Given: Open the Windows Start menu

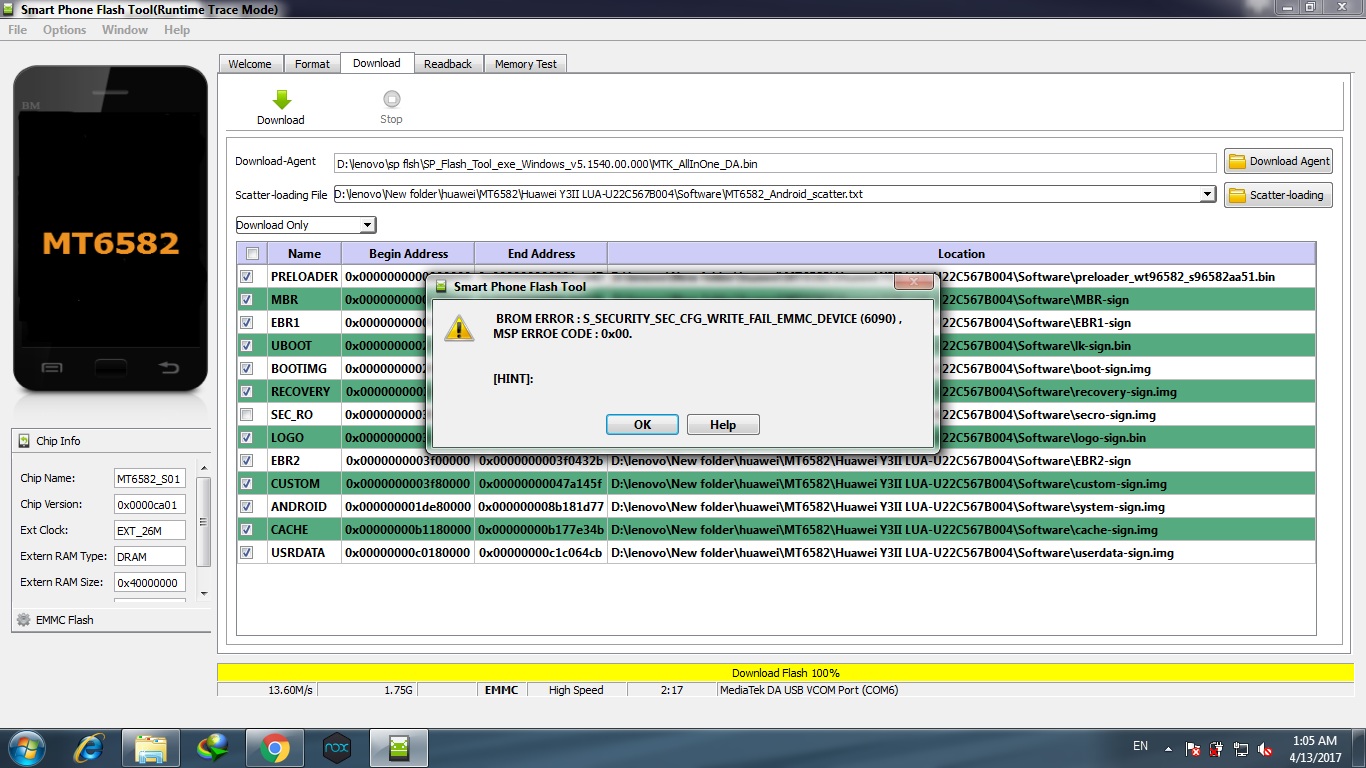Looking at the screenshot, I should pyautogui.click(x=26, y=747).
